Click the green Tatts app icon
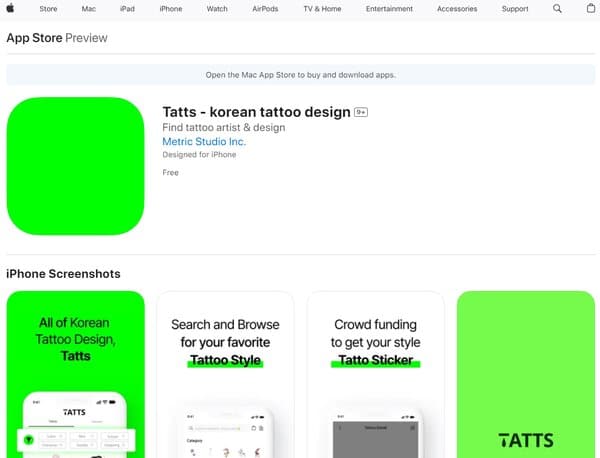Viewport: 600px width, 458px height. [75, 166]
